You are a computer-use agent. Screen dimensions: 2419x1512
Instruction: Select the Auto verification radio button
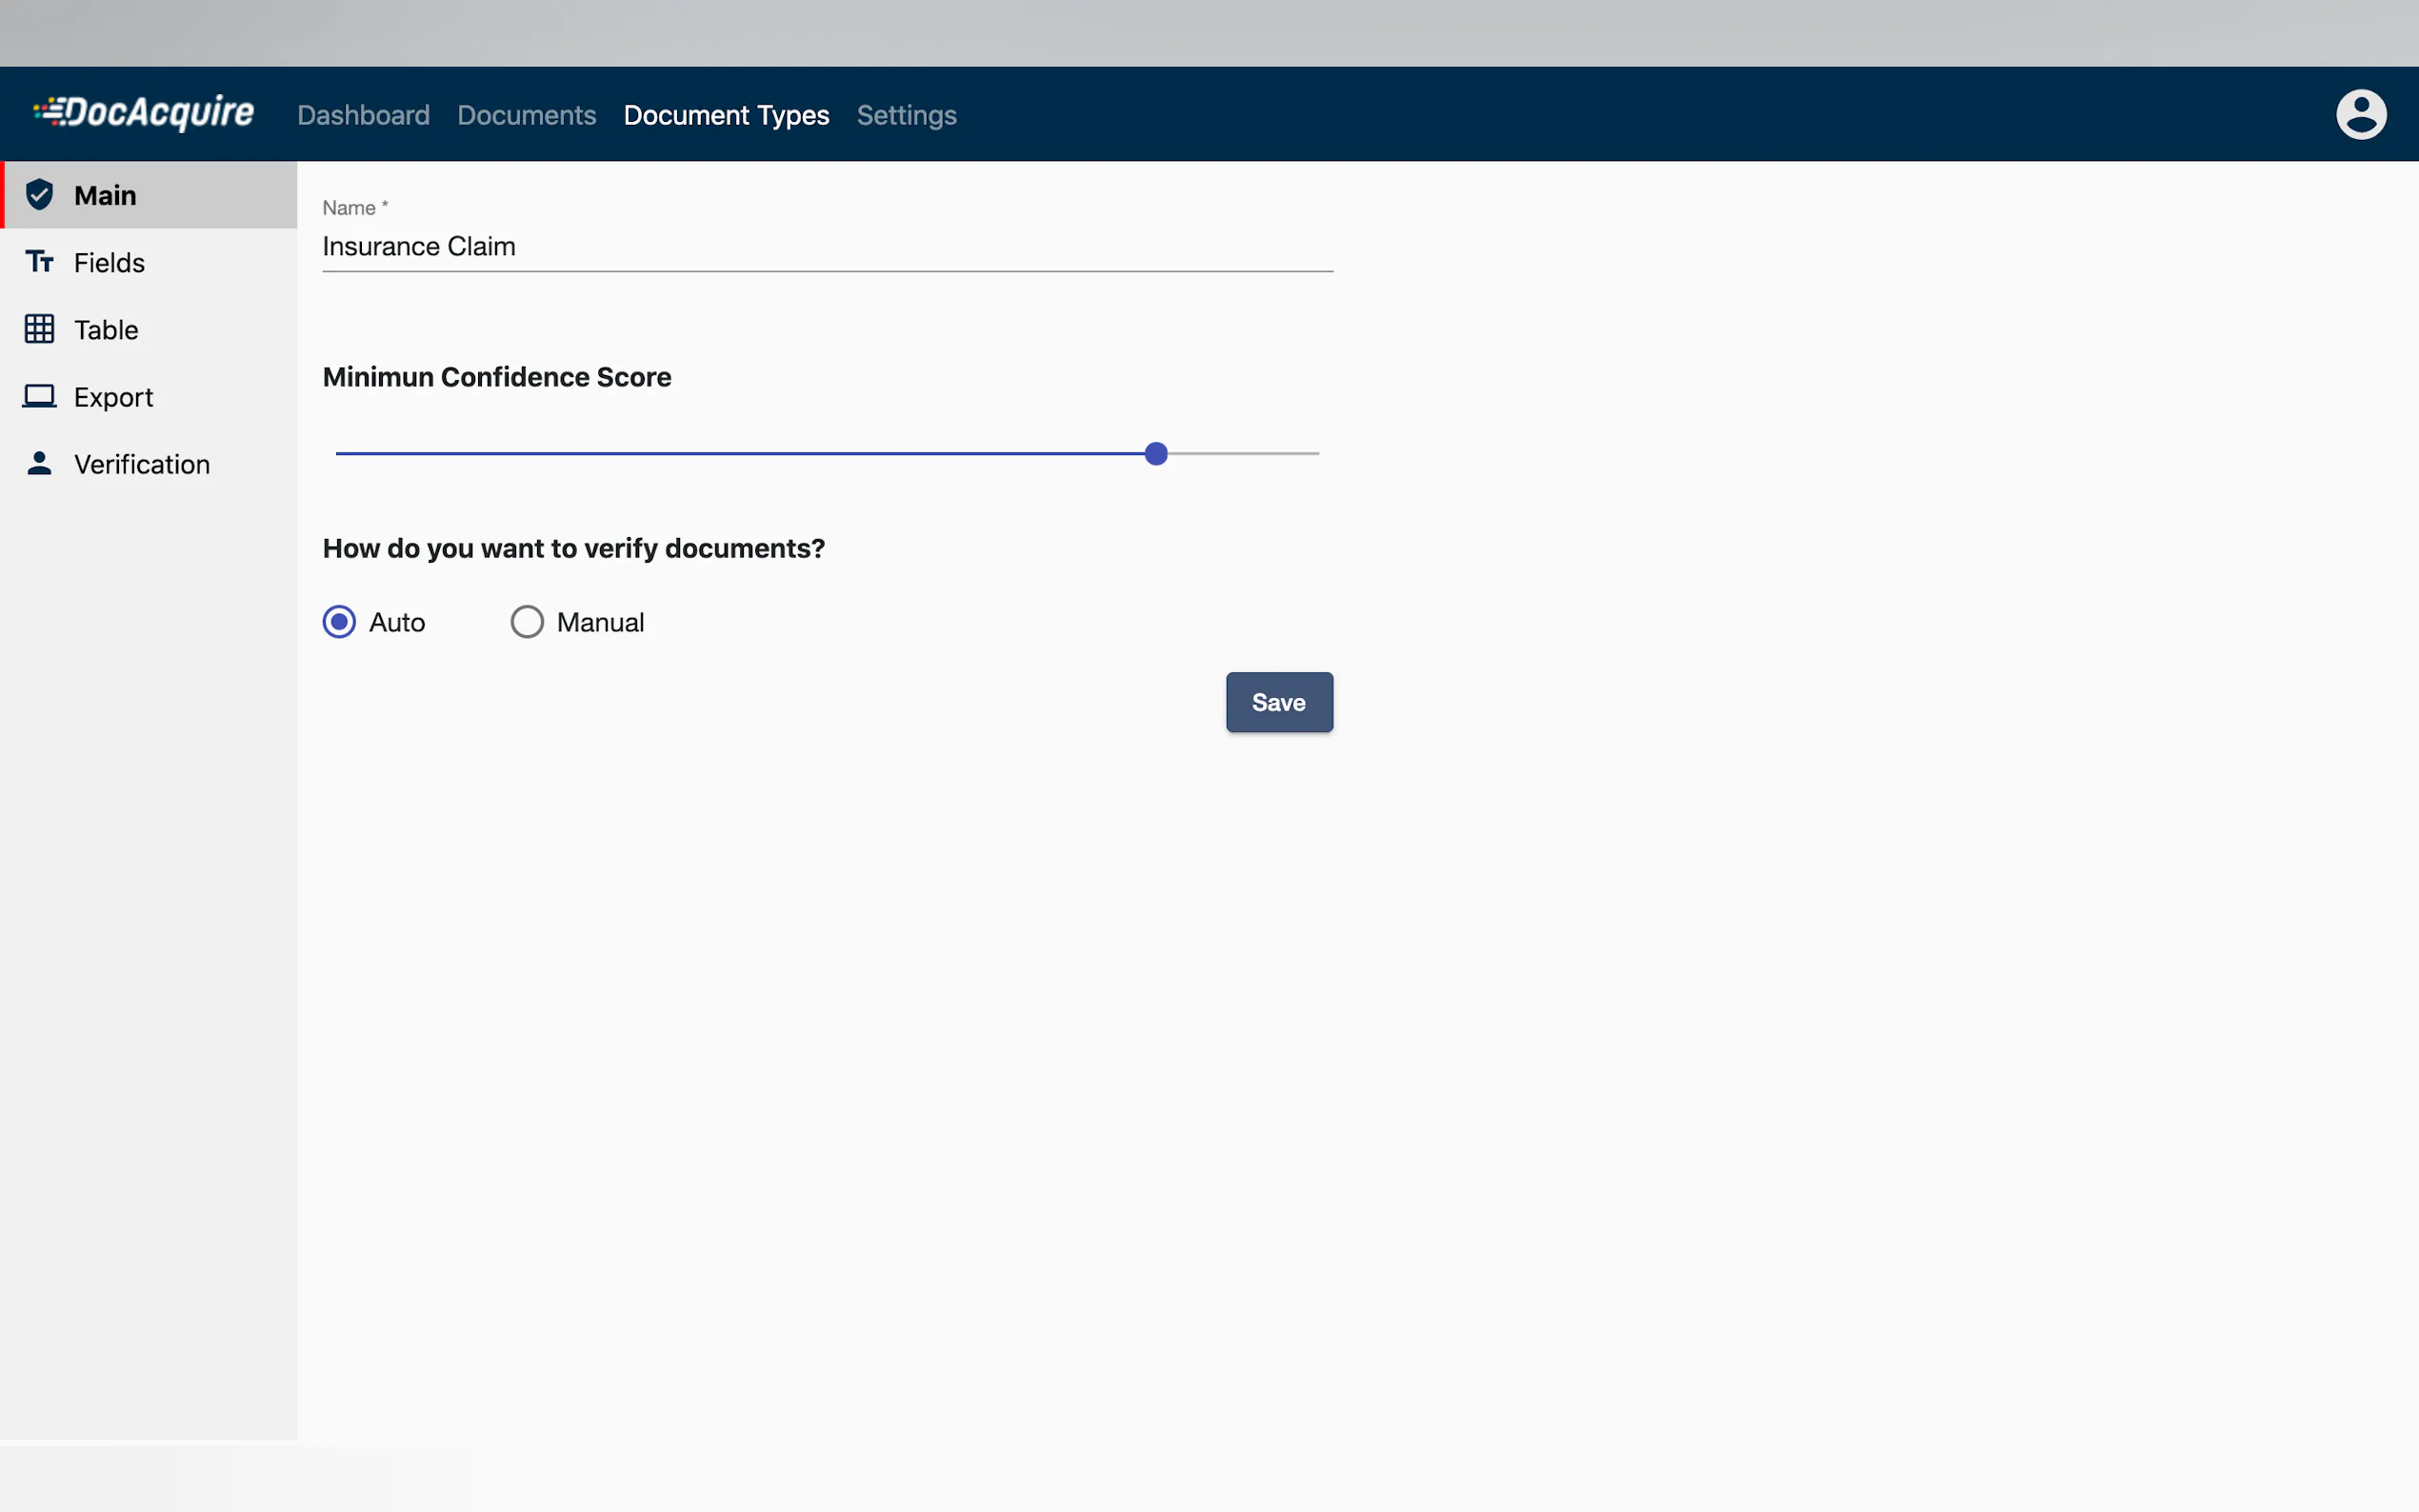pyautogui.click(x=339, y=622)
